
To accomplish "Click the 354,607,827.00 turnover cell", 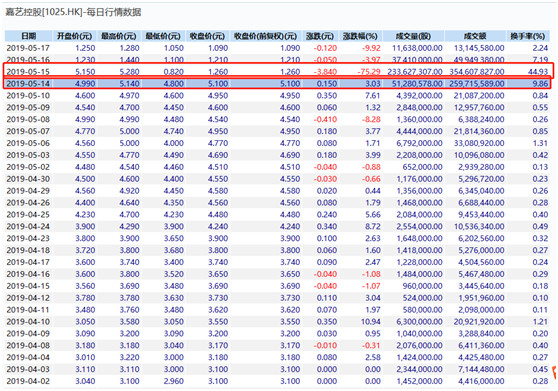I will coord(477,72).
